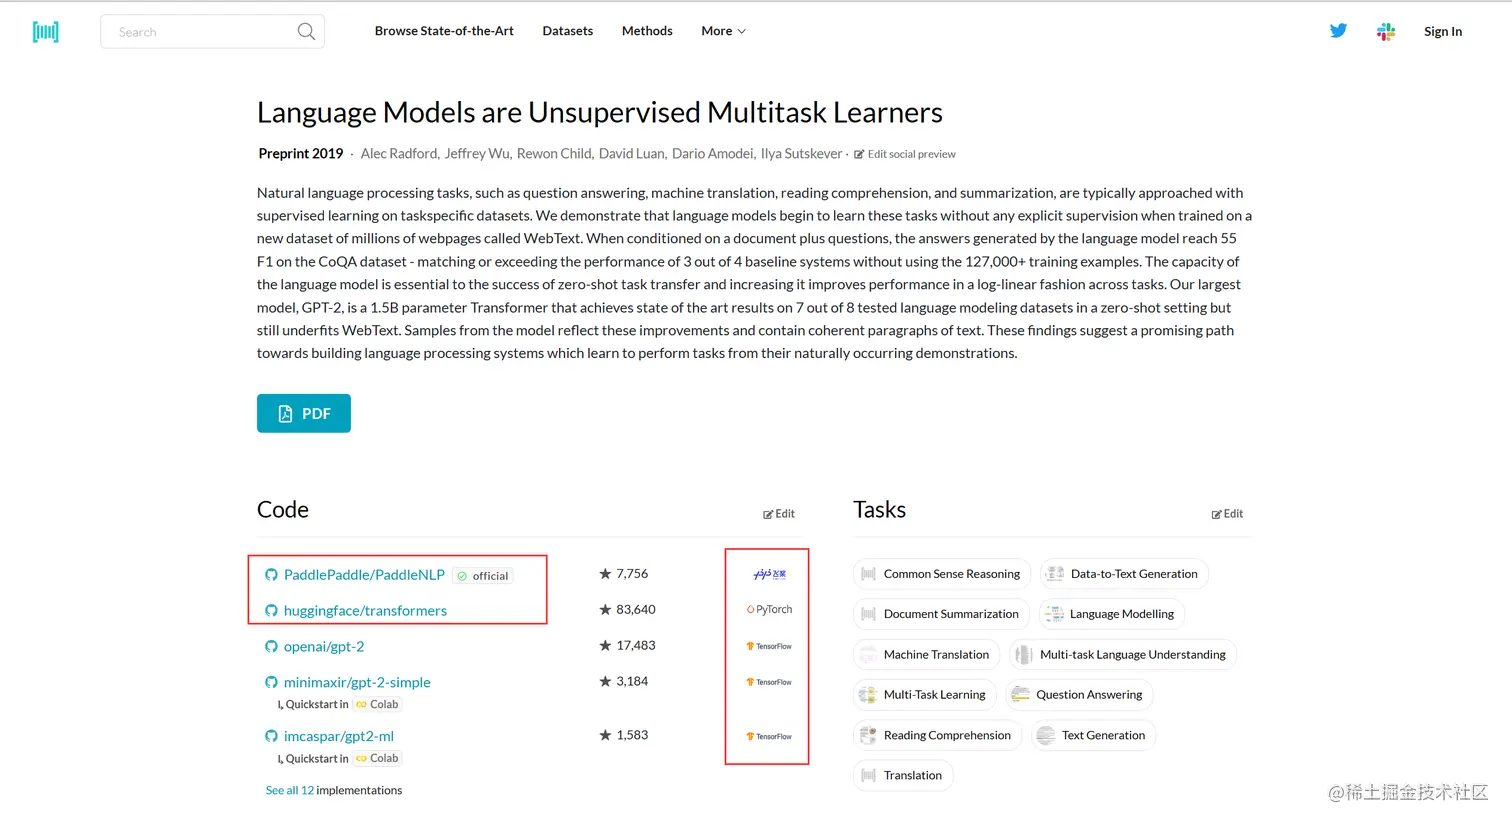Click TensorFlow logo in imcaspar/gpt2-ml row
Screen dimensions: 1512x826
pyautogui.click(x=769, y=736)
